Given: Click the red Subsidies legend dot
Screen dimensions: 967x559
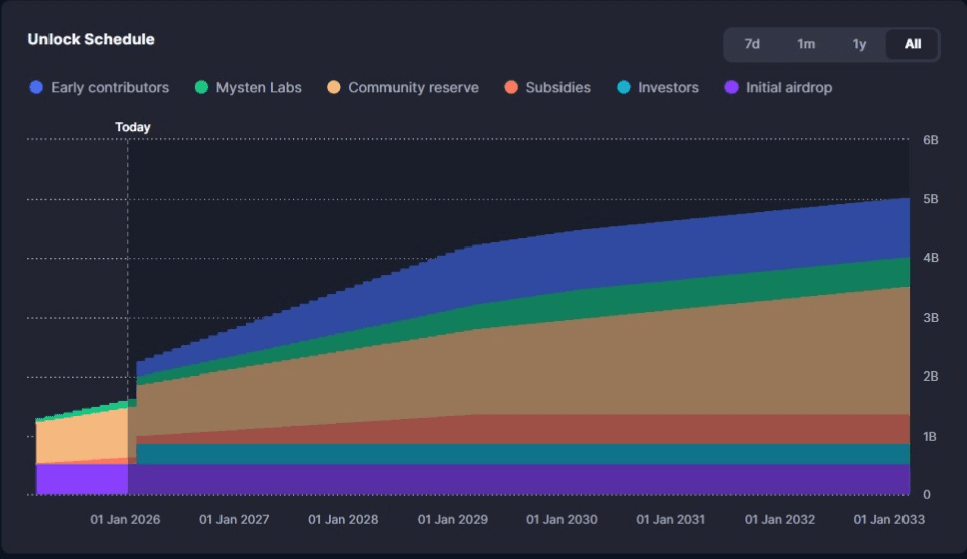Looking at the screenshot, I should point(511,88).
